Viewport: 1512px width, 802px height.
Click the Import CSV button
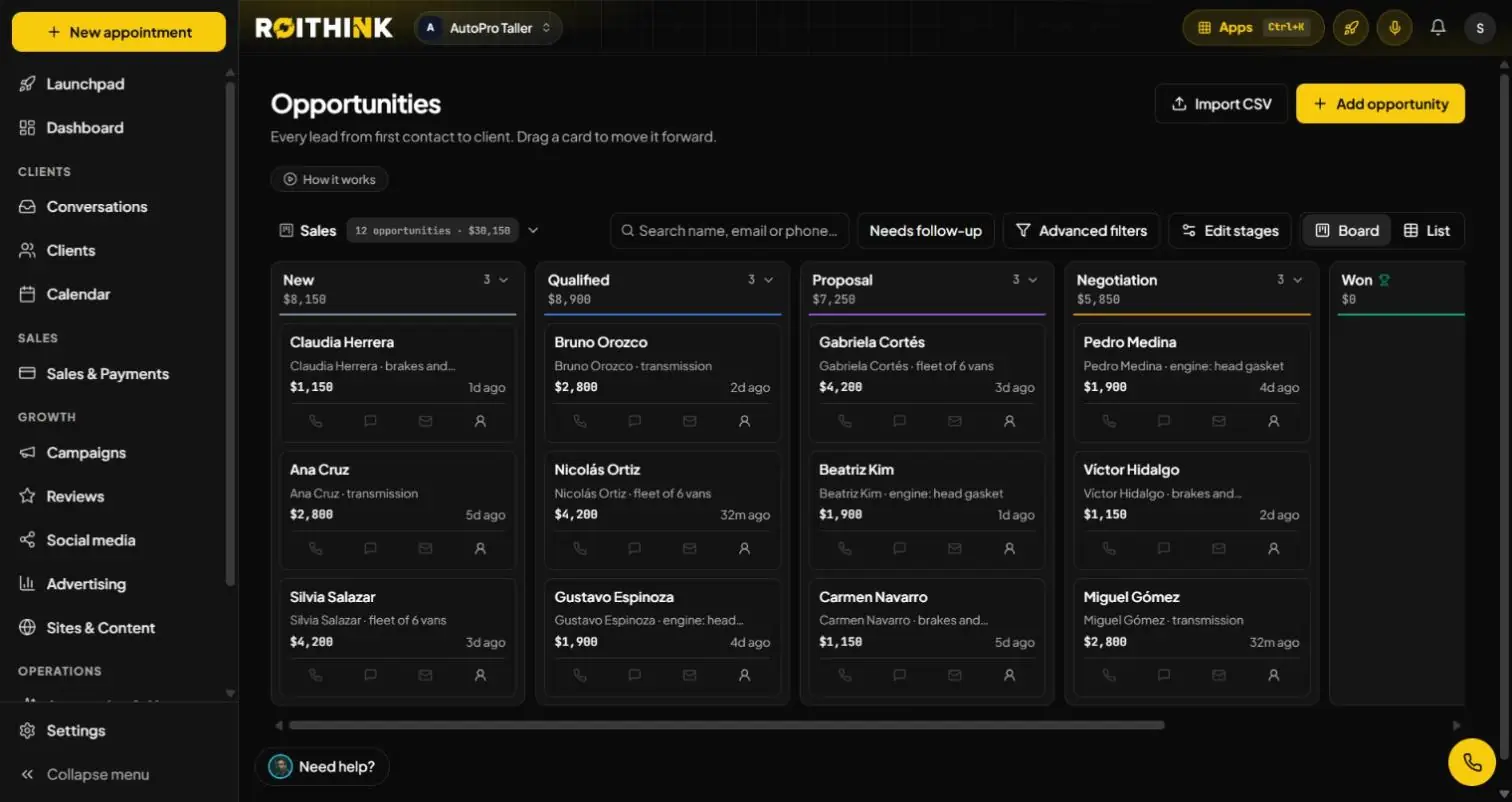point(1221,104)
